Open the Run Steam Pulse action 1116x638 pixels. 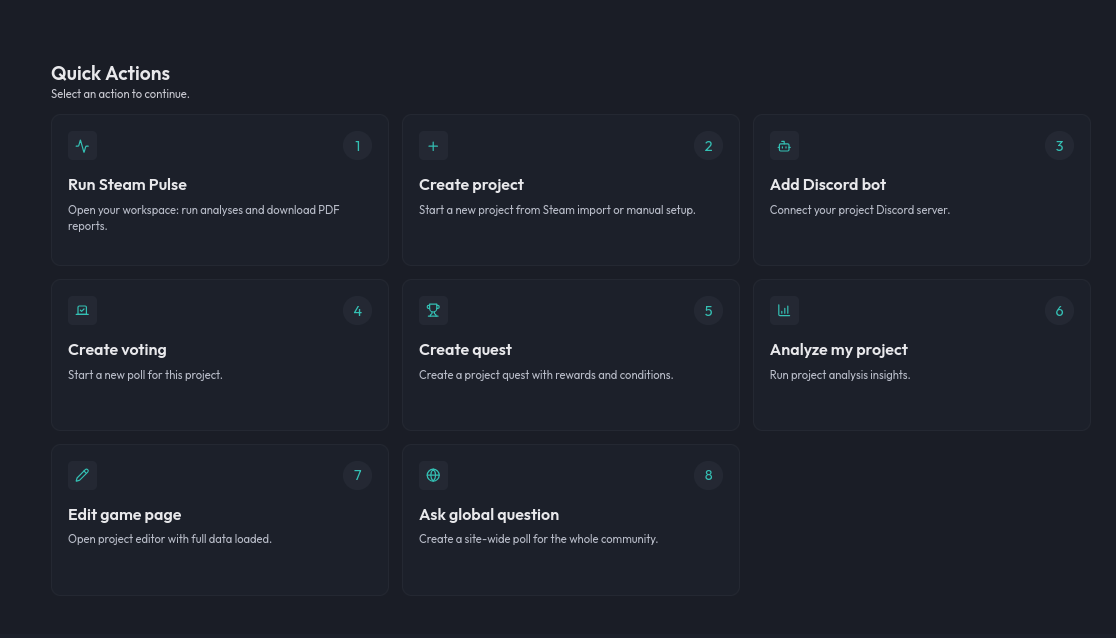click(x=220, y=190)
